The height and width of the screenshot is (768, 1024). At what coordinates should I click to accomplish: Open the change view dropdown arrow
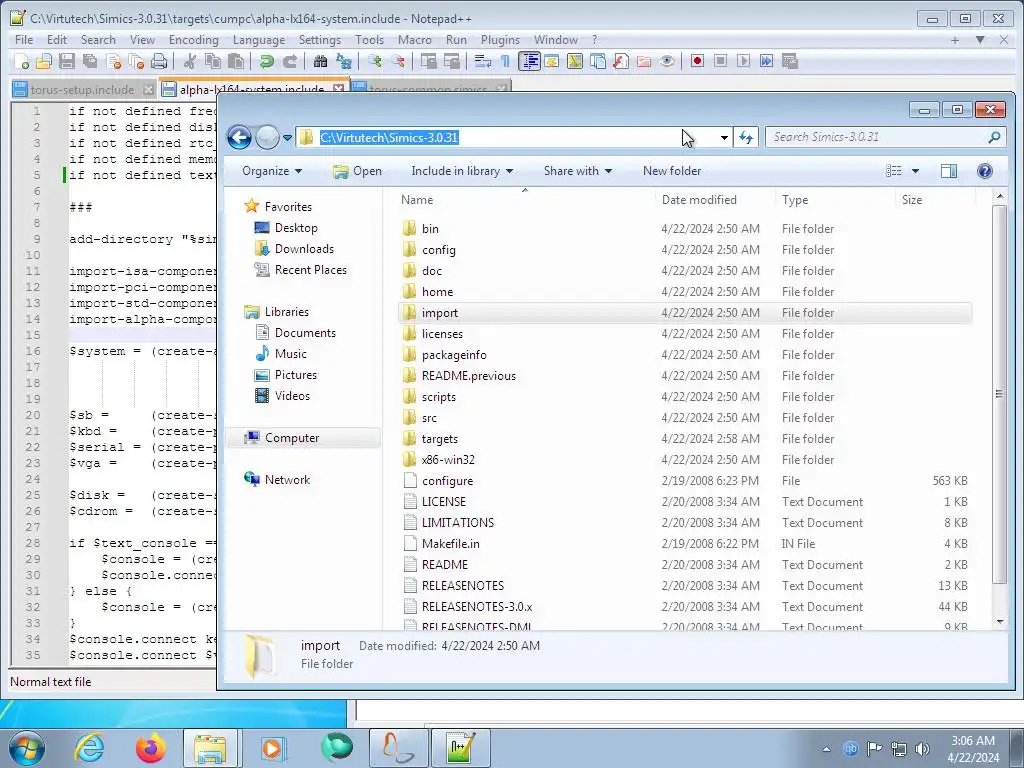click(x=916, y=171)
